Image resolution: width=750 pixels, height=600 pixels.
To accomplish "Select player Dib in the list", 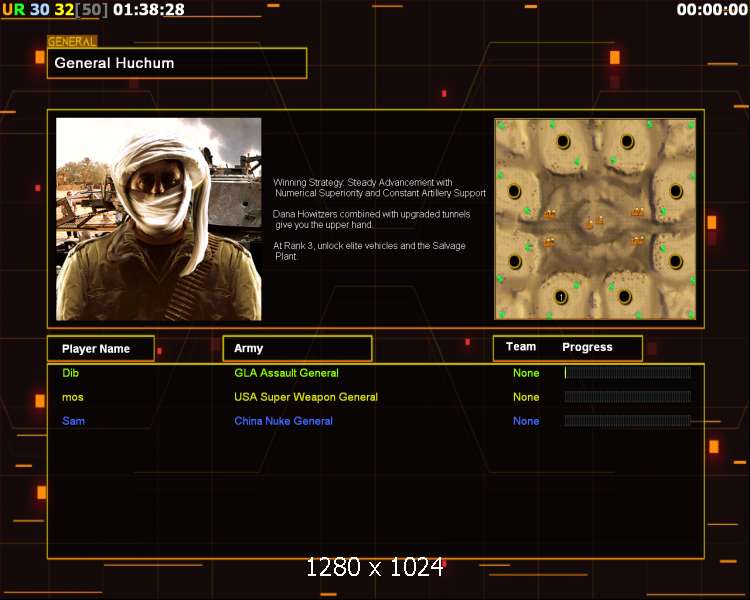I will pos(70,373).
